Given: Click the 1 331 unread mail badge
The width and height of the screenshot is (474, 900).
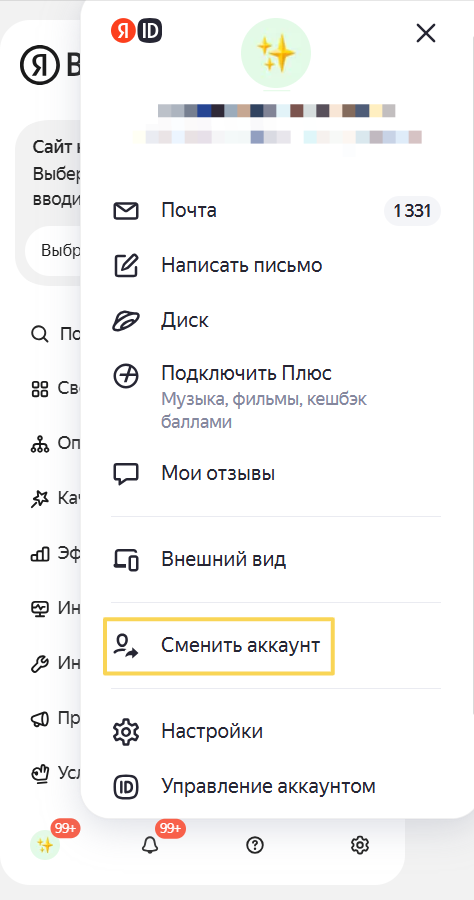Looking at the screenshot, I should pyautogui.click(x=412, y=211).
